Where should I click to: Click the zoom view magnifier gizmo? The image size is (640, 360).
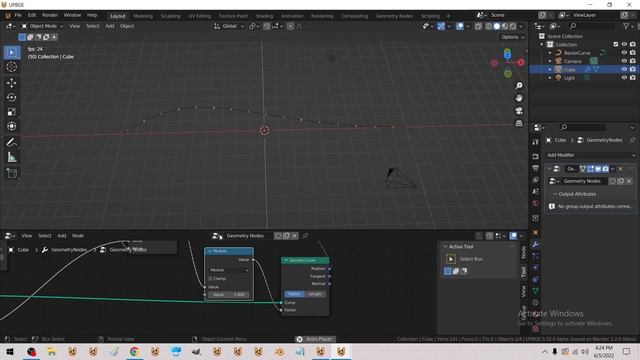tap(519, 86)
